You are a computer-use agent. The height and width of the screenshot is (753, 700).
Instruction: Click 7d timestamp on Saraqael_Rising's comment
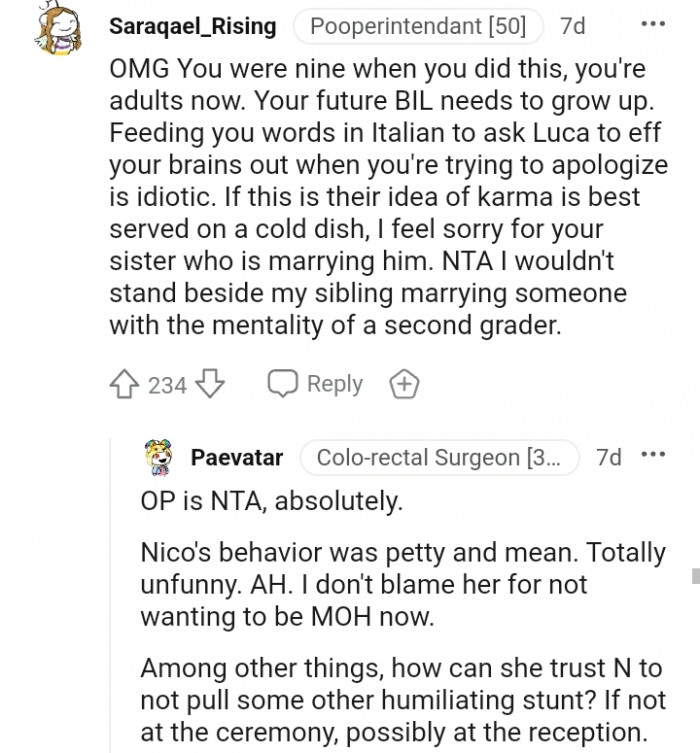tap(572, 26)
